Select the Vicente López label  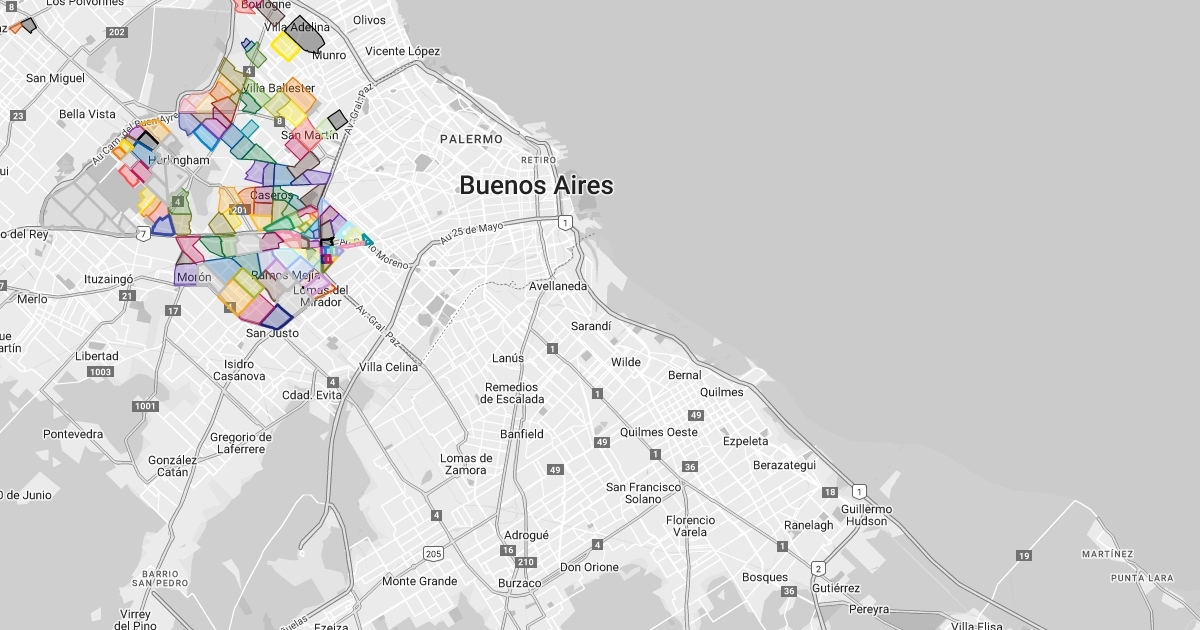[402, 51]
